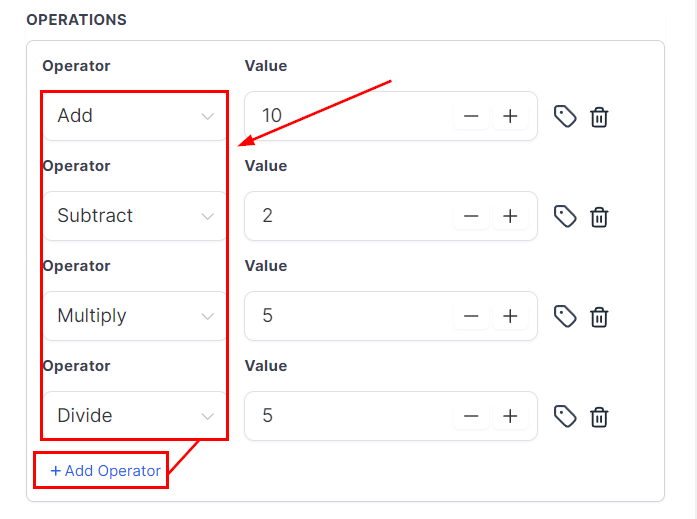
Task: Click the + Add Operator link
Action: (x=106, y=471)
